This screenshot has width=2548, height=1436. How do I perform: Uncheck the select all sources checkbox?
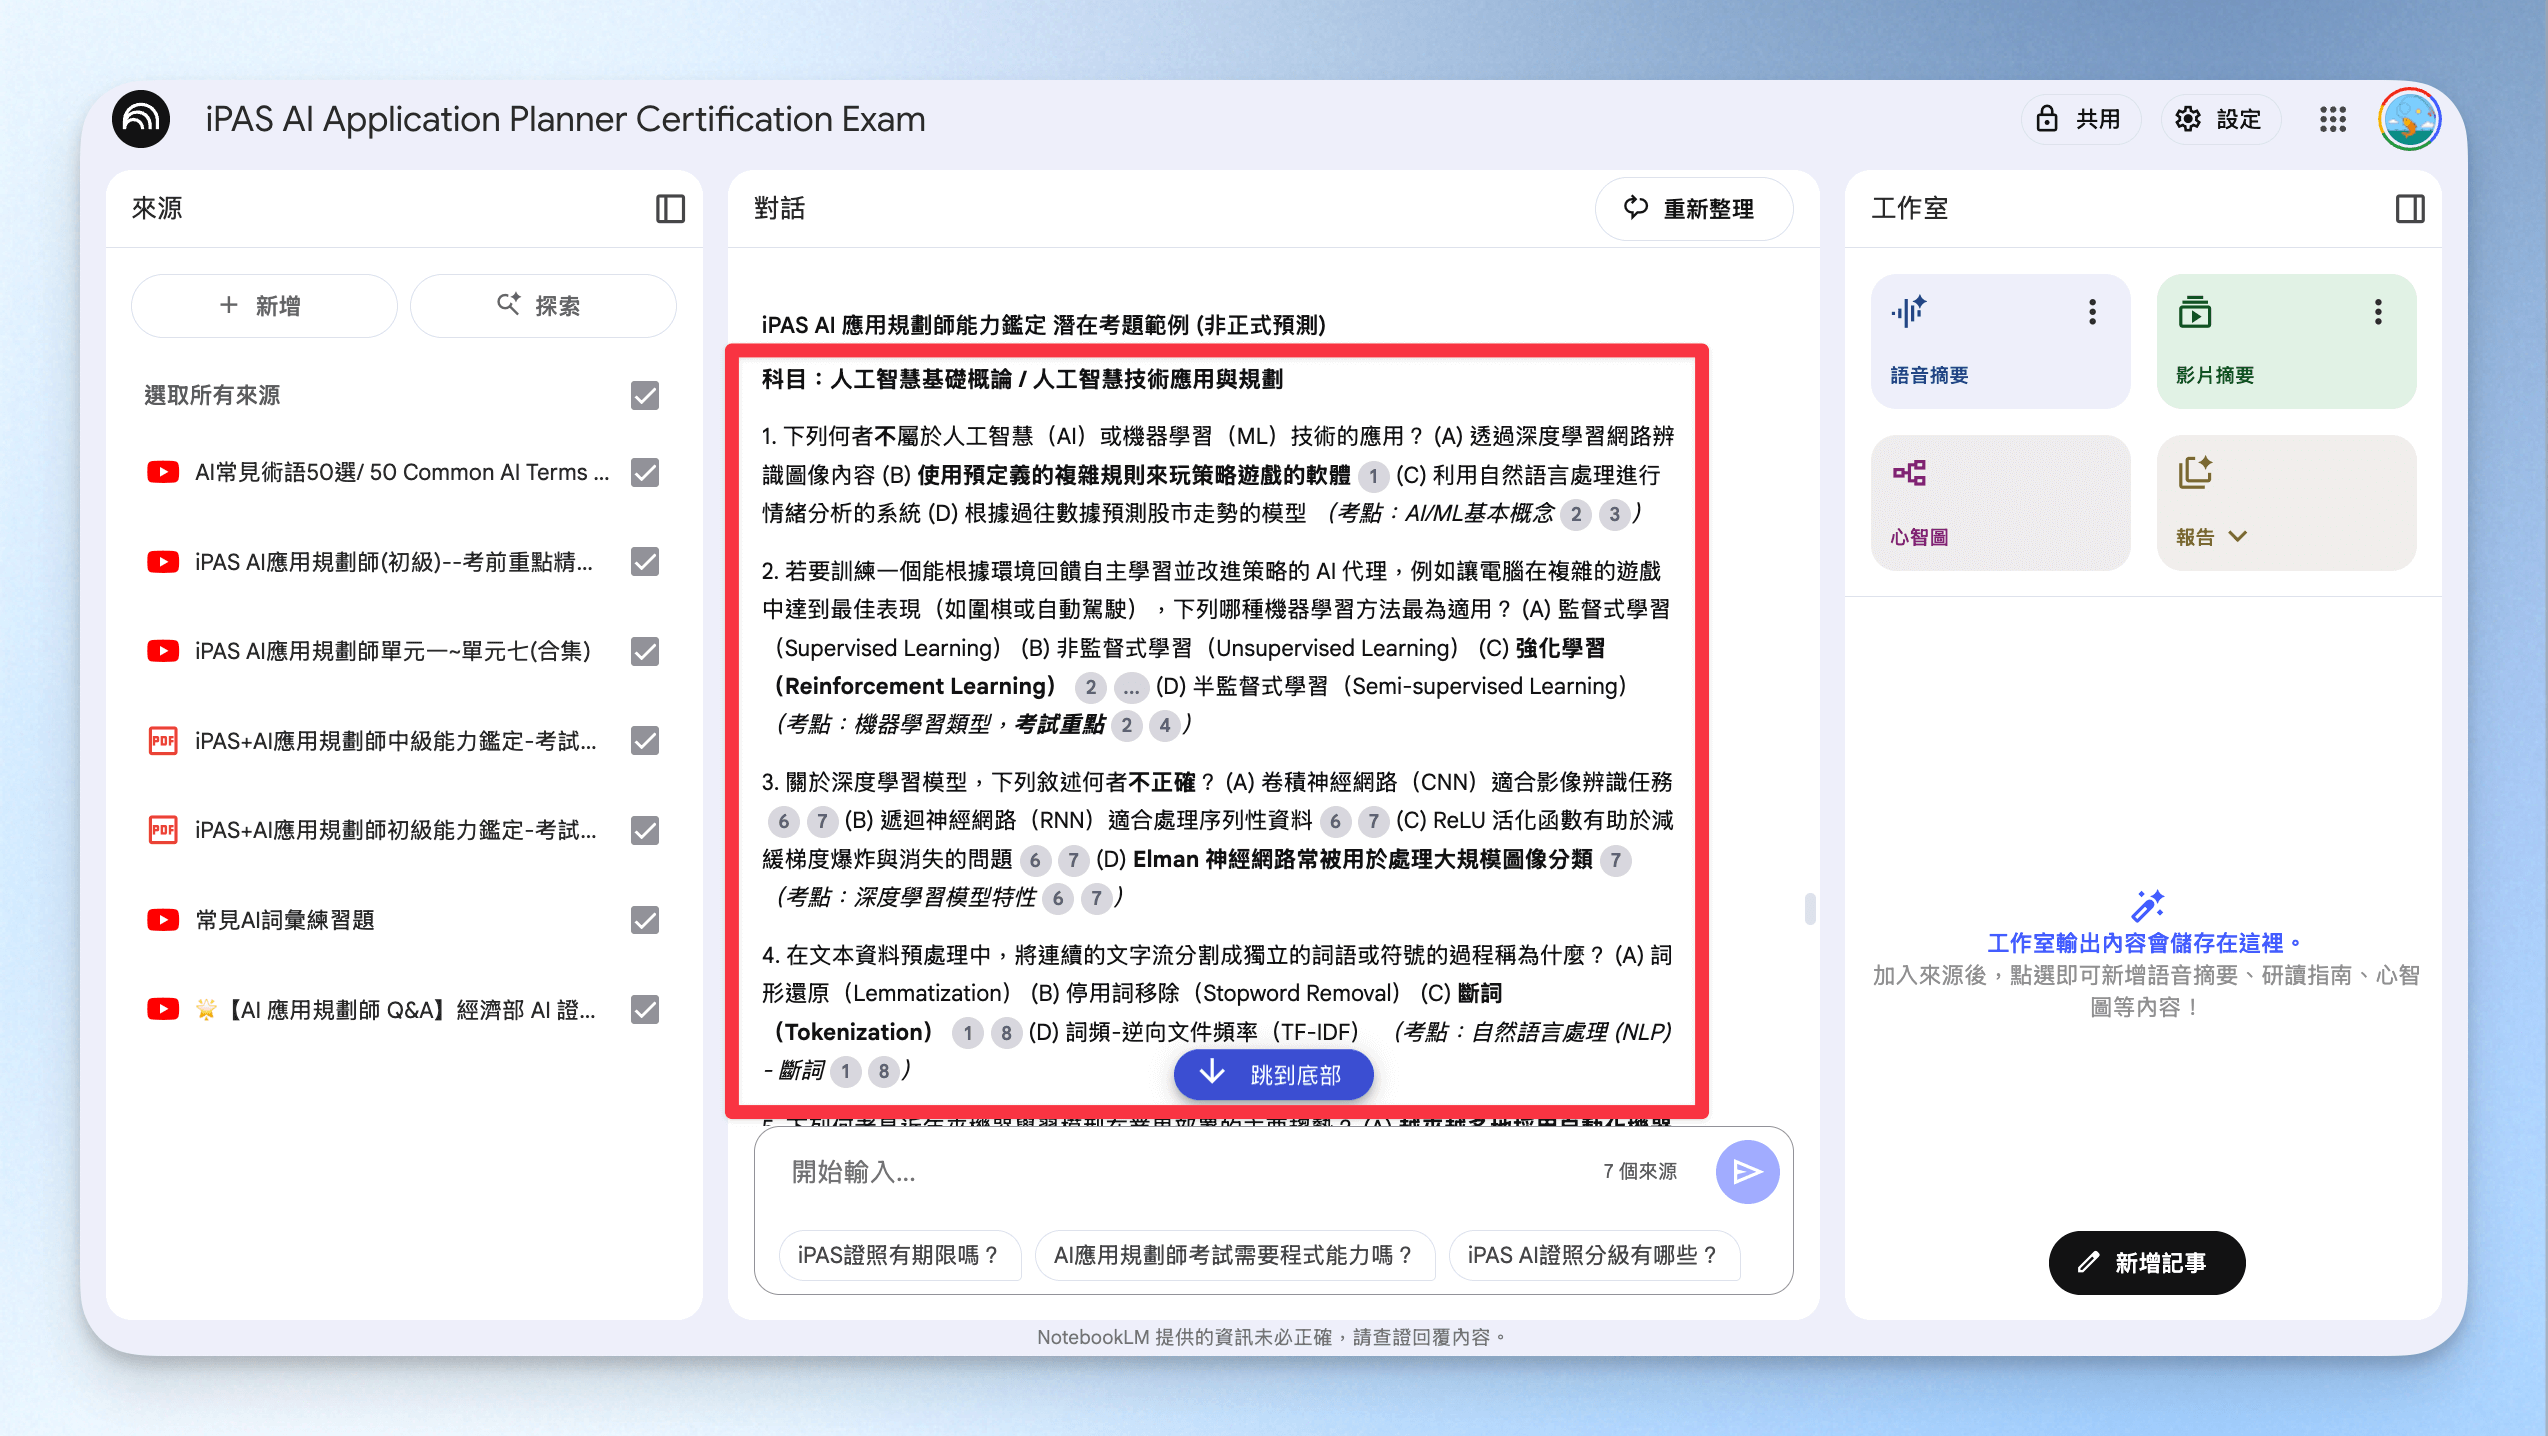[x=645, y=395]
